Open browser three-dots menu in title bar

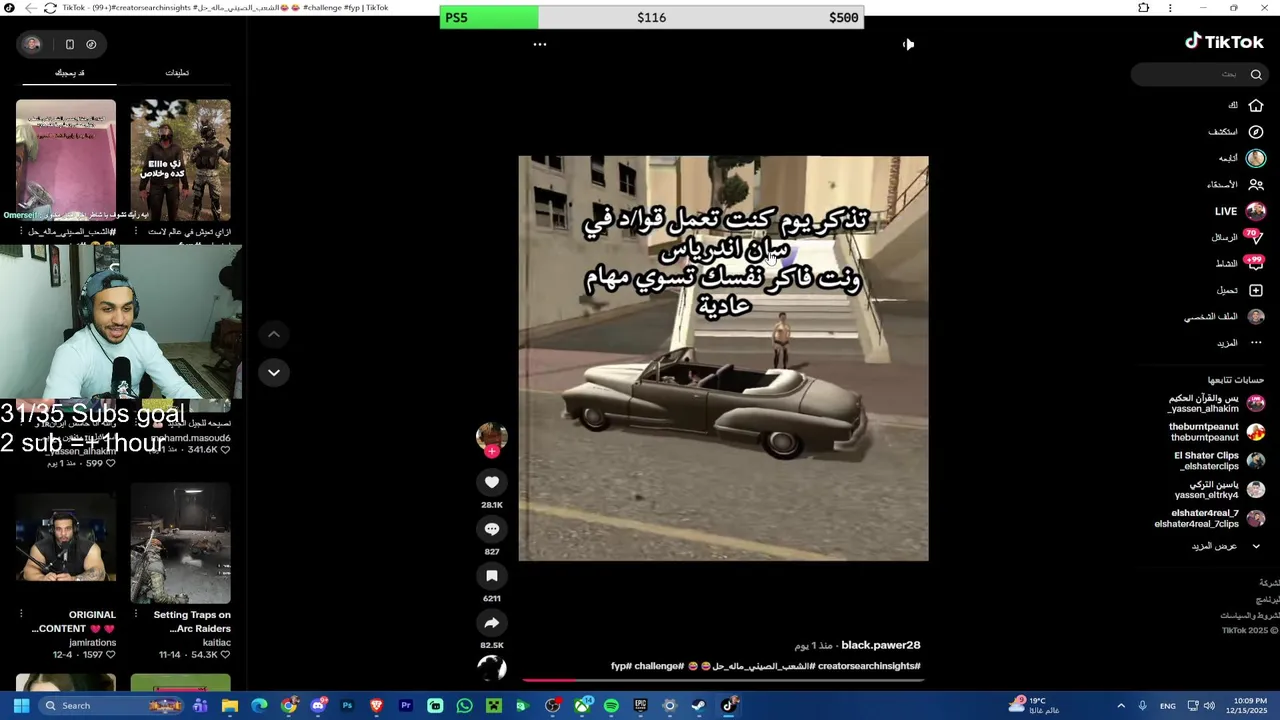1170,8
